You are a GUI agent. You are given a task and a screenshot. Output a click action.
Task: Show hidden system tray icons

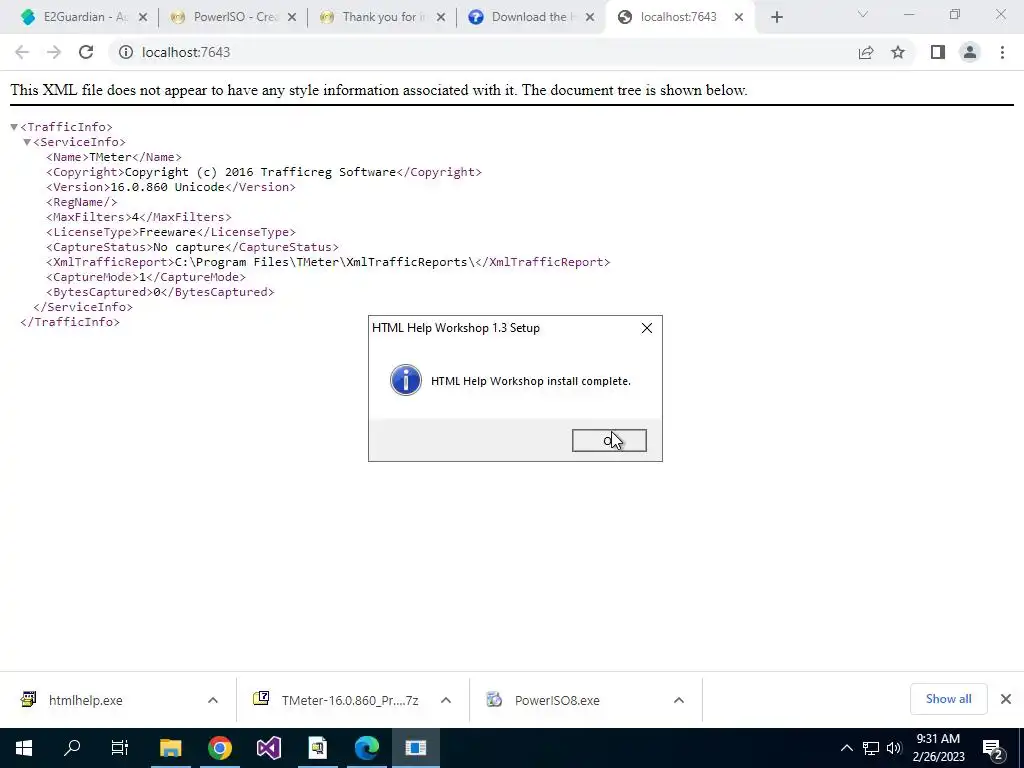[846, 748]
